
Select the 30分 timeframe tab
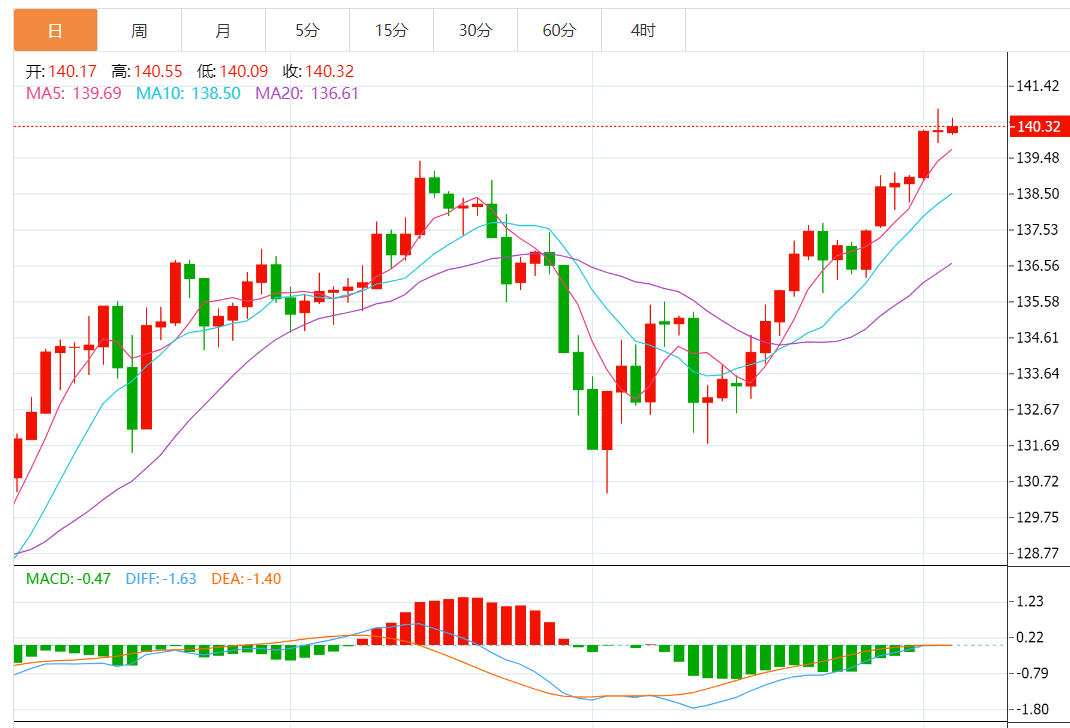coord(475,30)
